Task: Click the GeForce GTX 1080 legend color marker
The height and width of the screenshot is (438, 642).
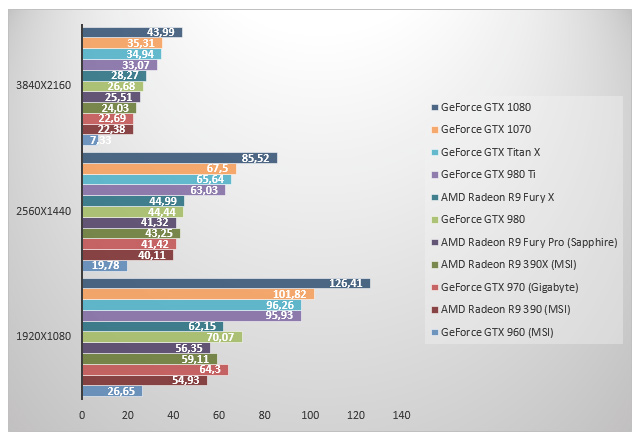Action: (x=434, y=107)
